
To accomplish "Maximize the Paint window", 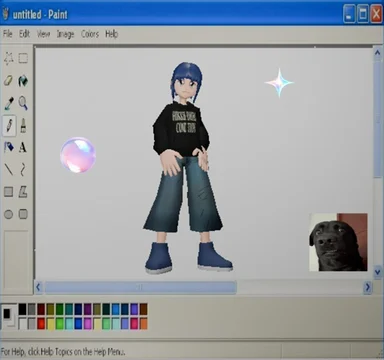I will (363, 14).
